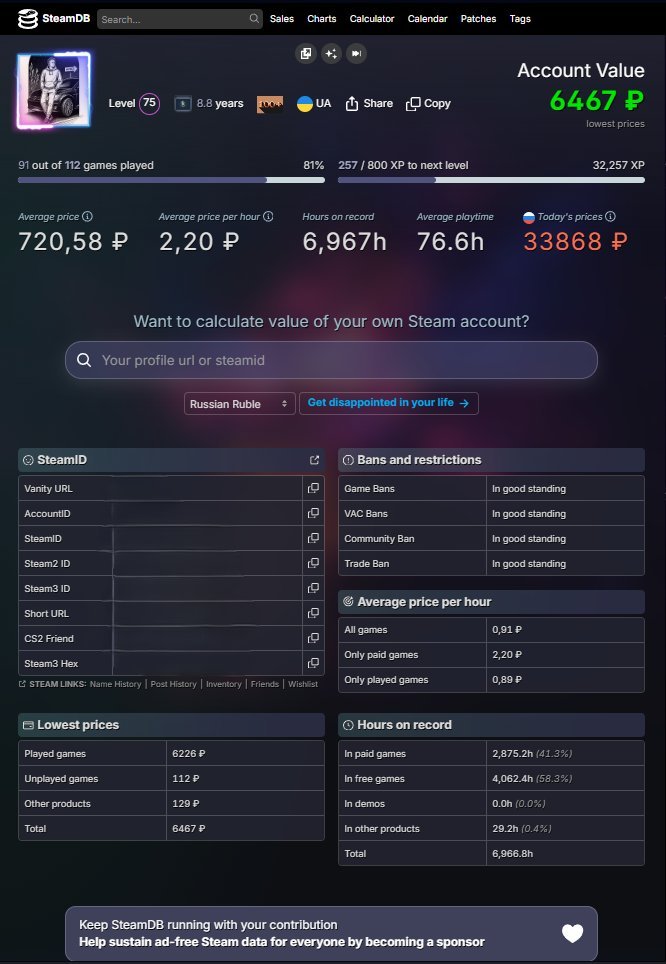Click the heart icon in sponsor banner
Viewport: 666px width, 964px height.
pos(572,933)
